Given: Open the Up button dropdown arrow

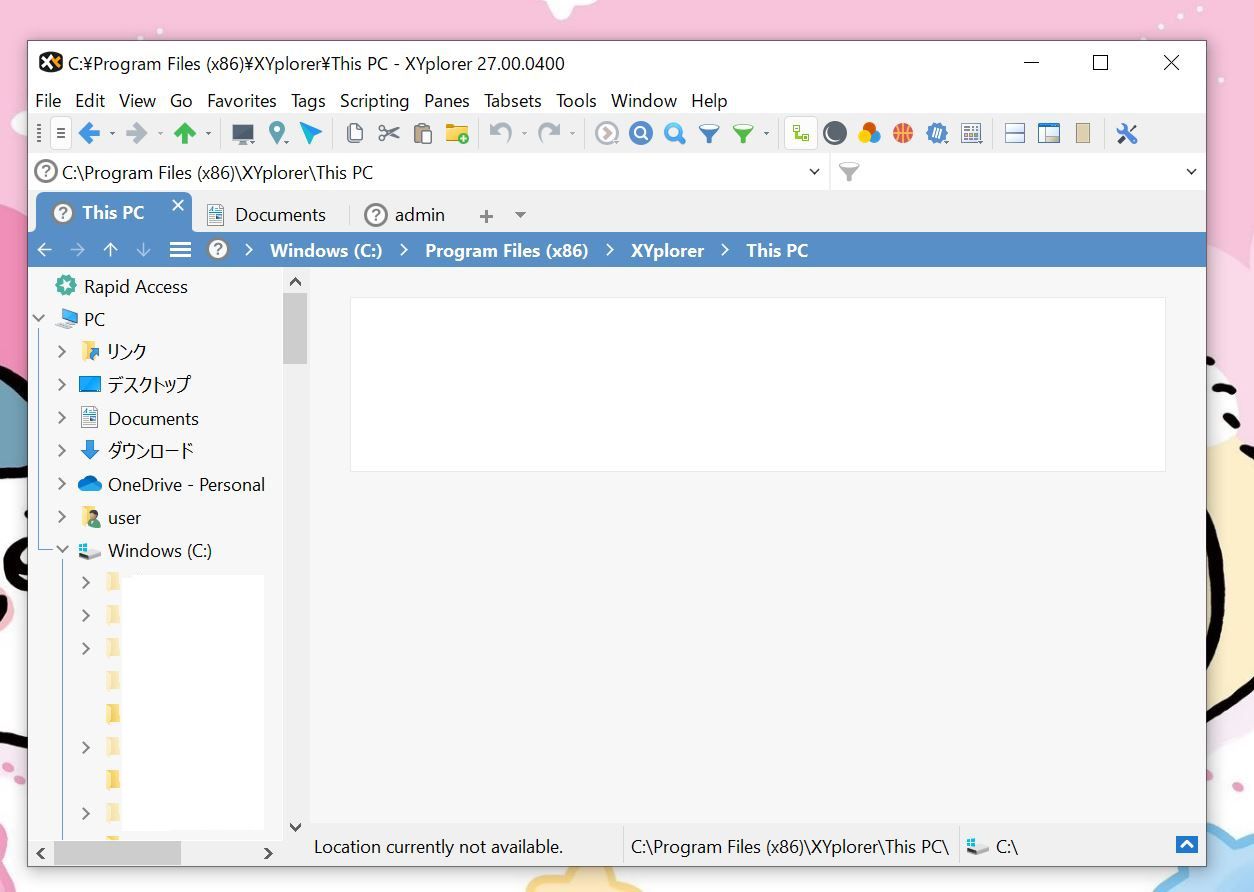Looking at the screenshot, I should (x=208, y=133).
